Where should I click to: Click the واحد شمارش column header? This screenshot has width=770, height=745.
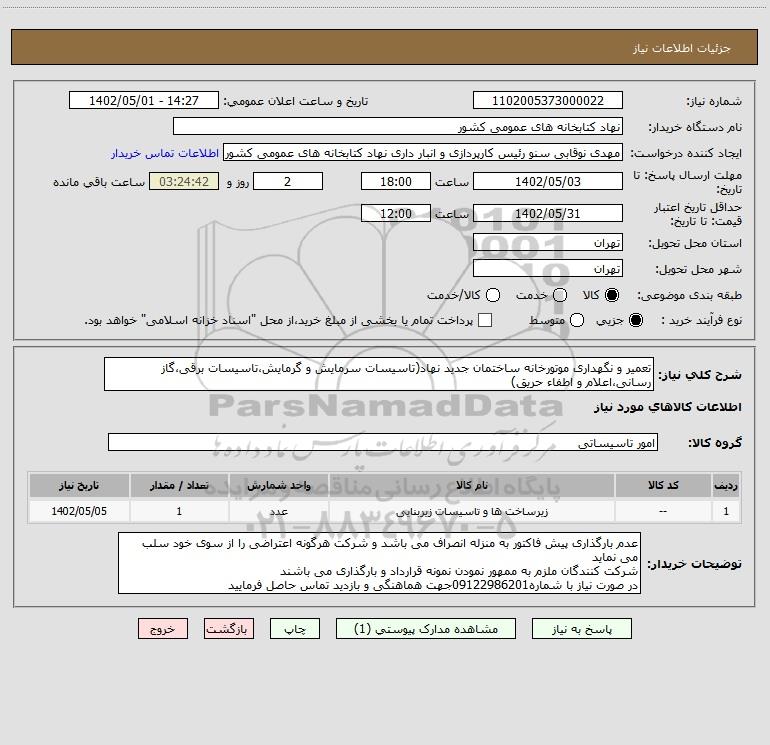coord(278,485)
